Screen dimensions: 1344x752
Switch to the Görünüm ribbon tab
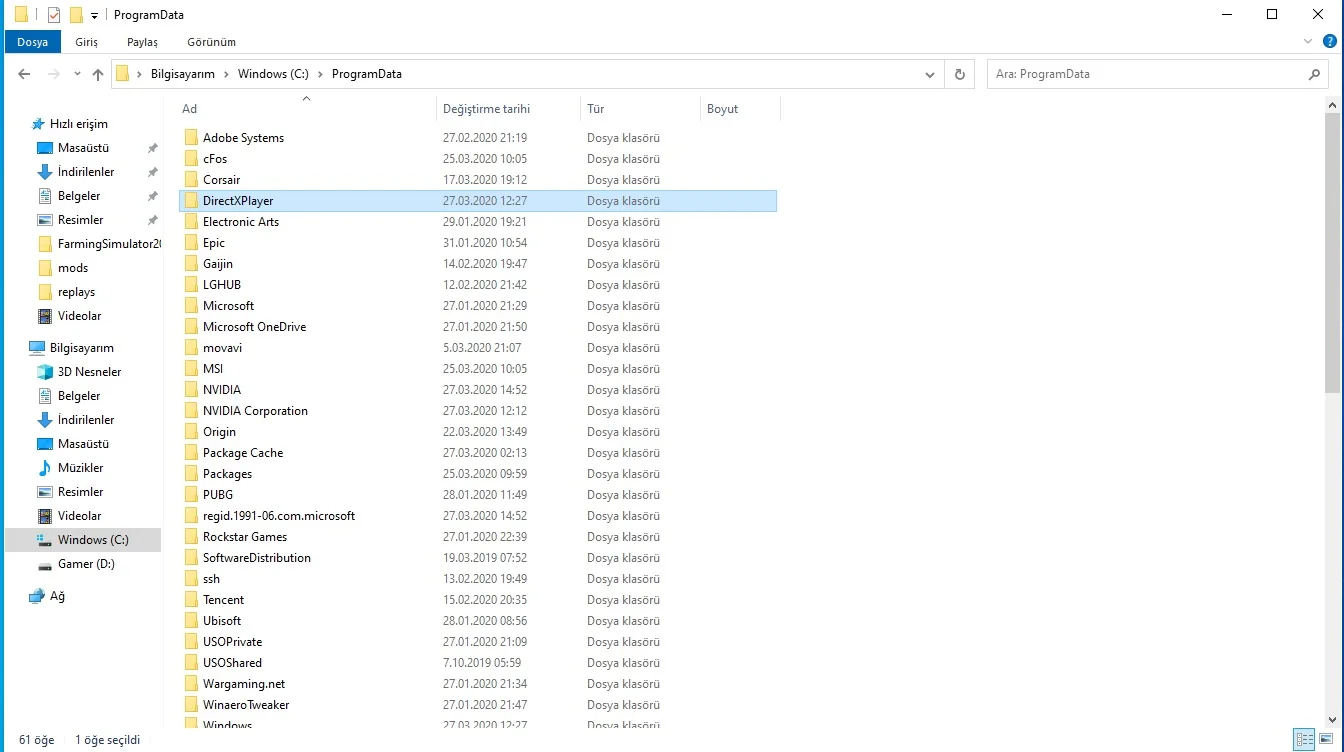click(212, 42)
